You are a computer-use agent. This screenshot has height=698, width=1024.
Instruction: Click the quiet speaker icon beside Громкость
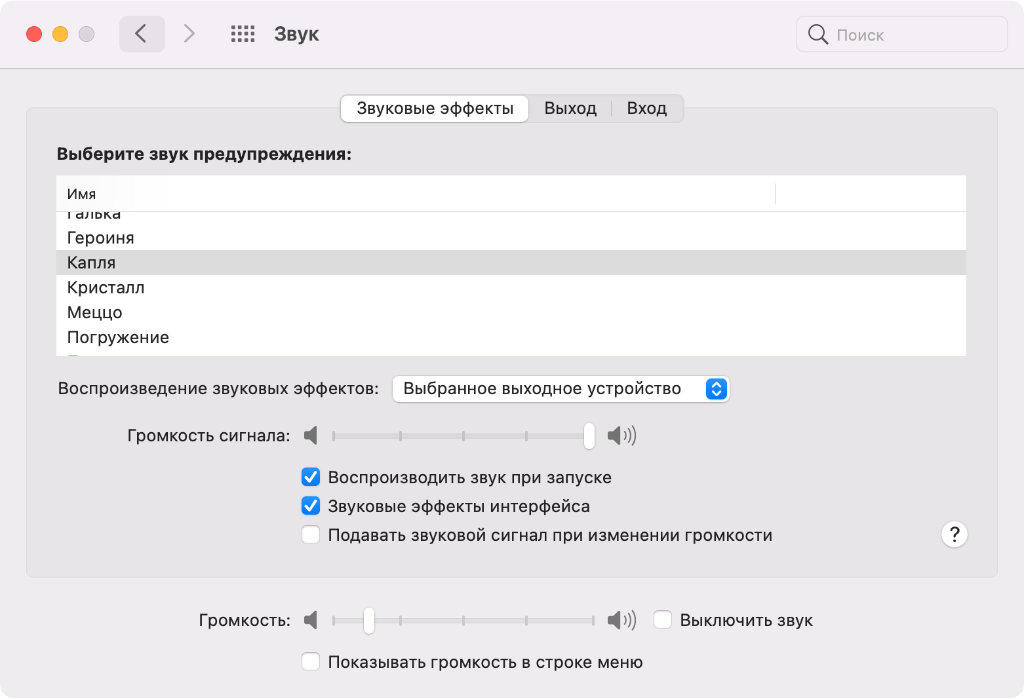311,620
